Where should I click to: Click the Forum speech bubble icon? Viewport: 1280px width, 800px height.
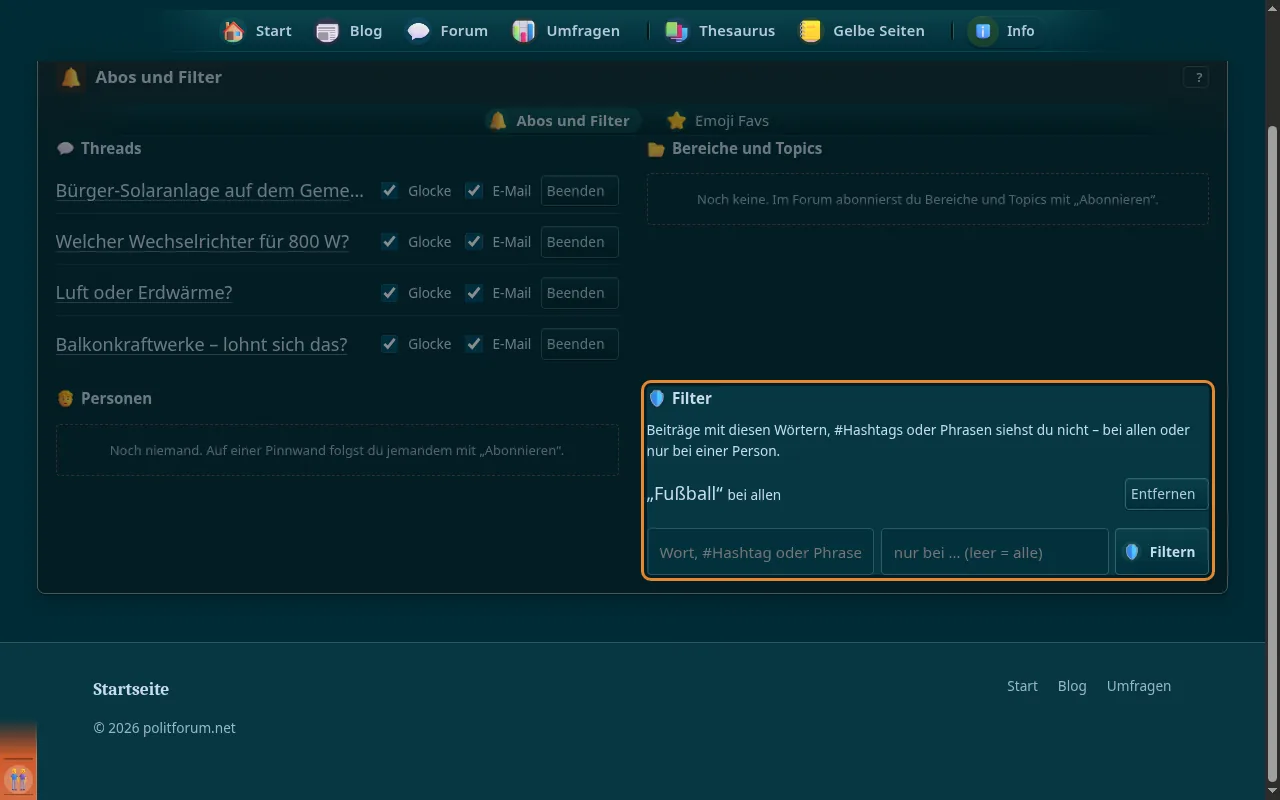pyautogui.click(x=419, y=31)
